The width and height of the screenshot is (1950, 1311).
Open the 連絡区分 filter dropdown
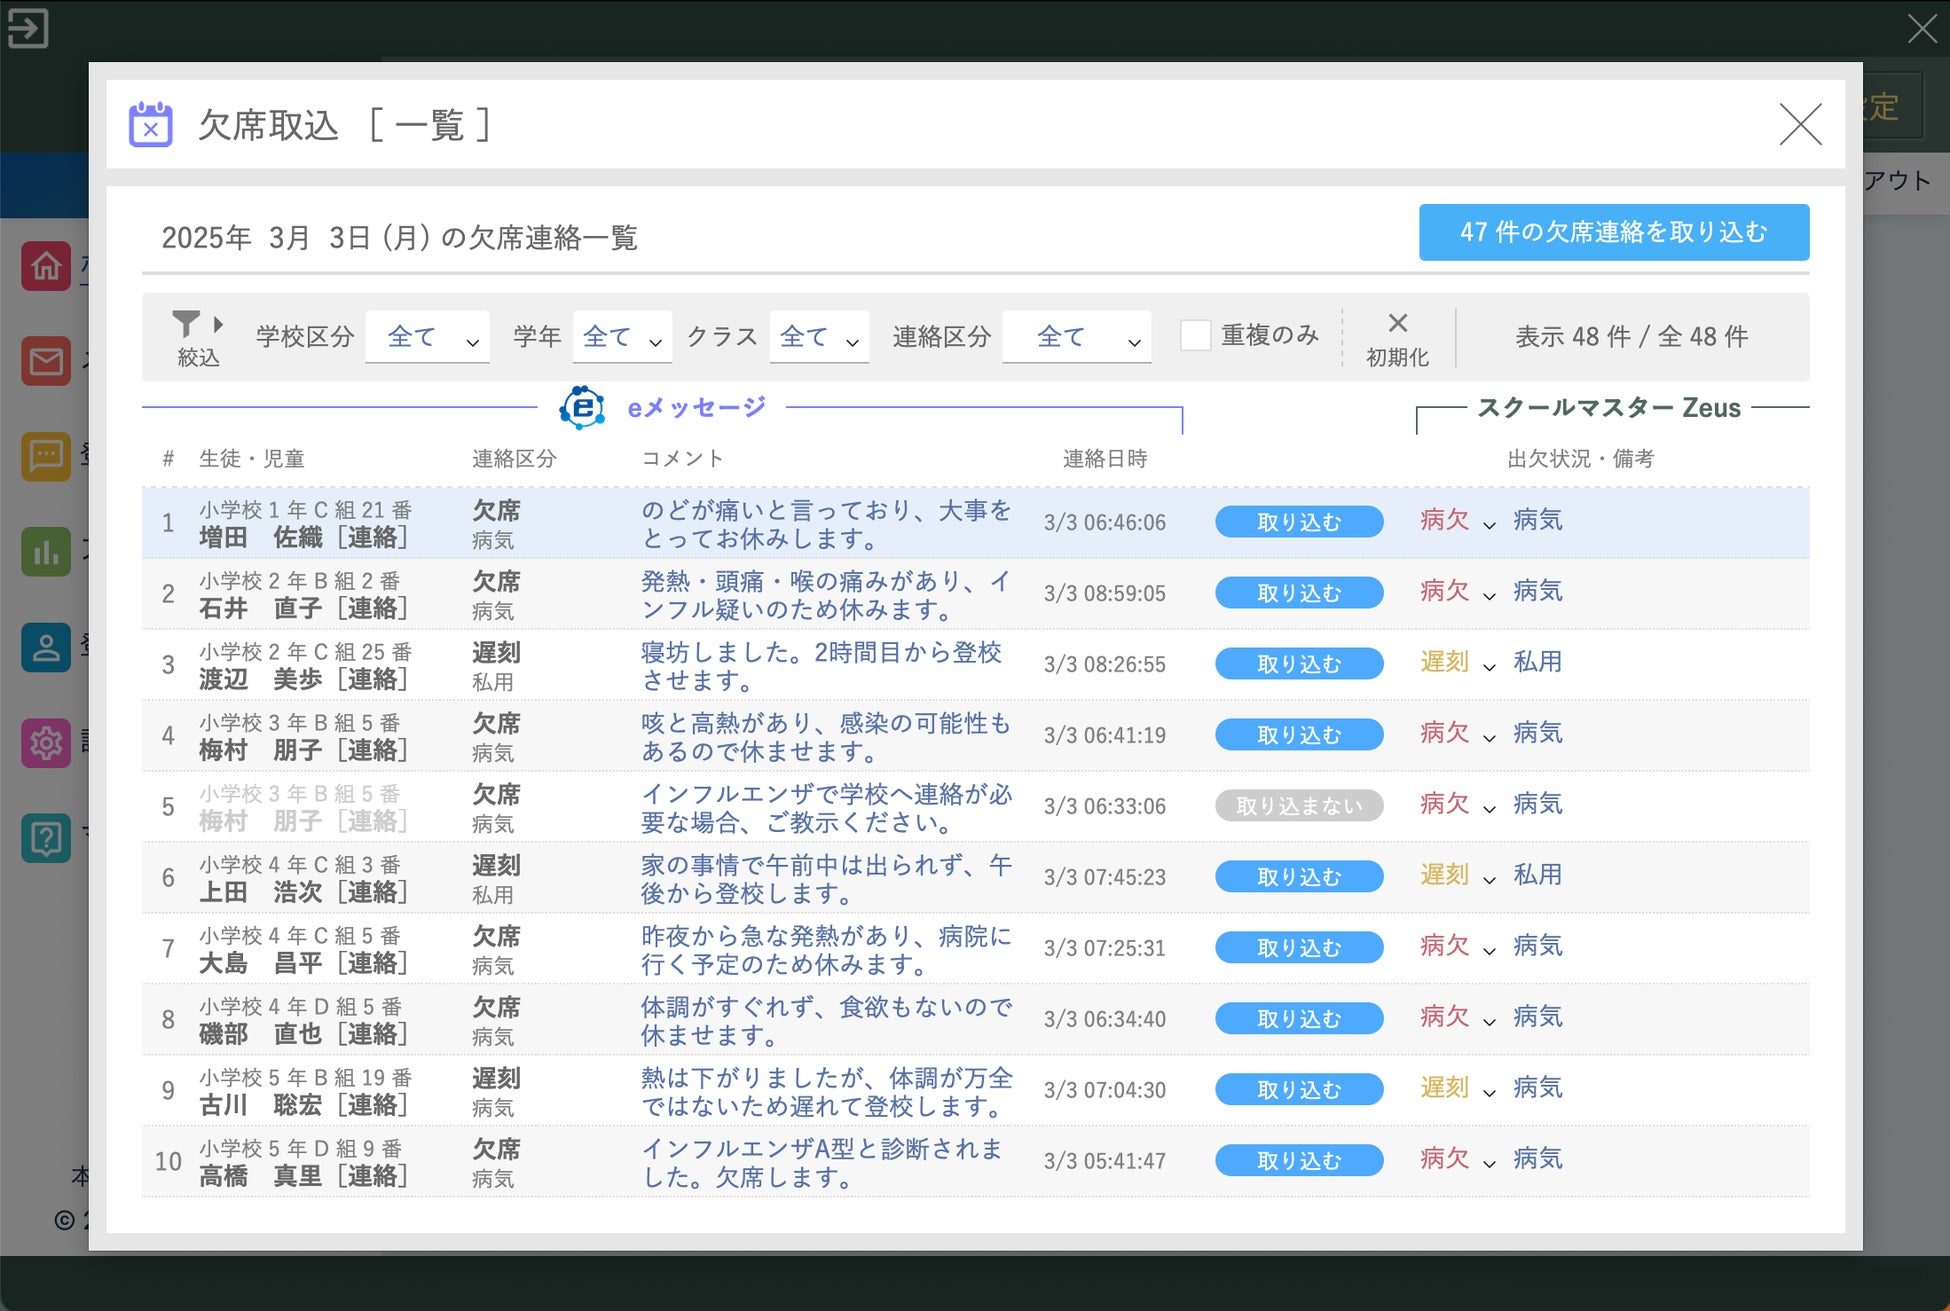(x=1076, y=337)
